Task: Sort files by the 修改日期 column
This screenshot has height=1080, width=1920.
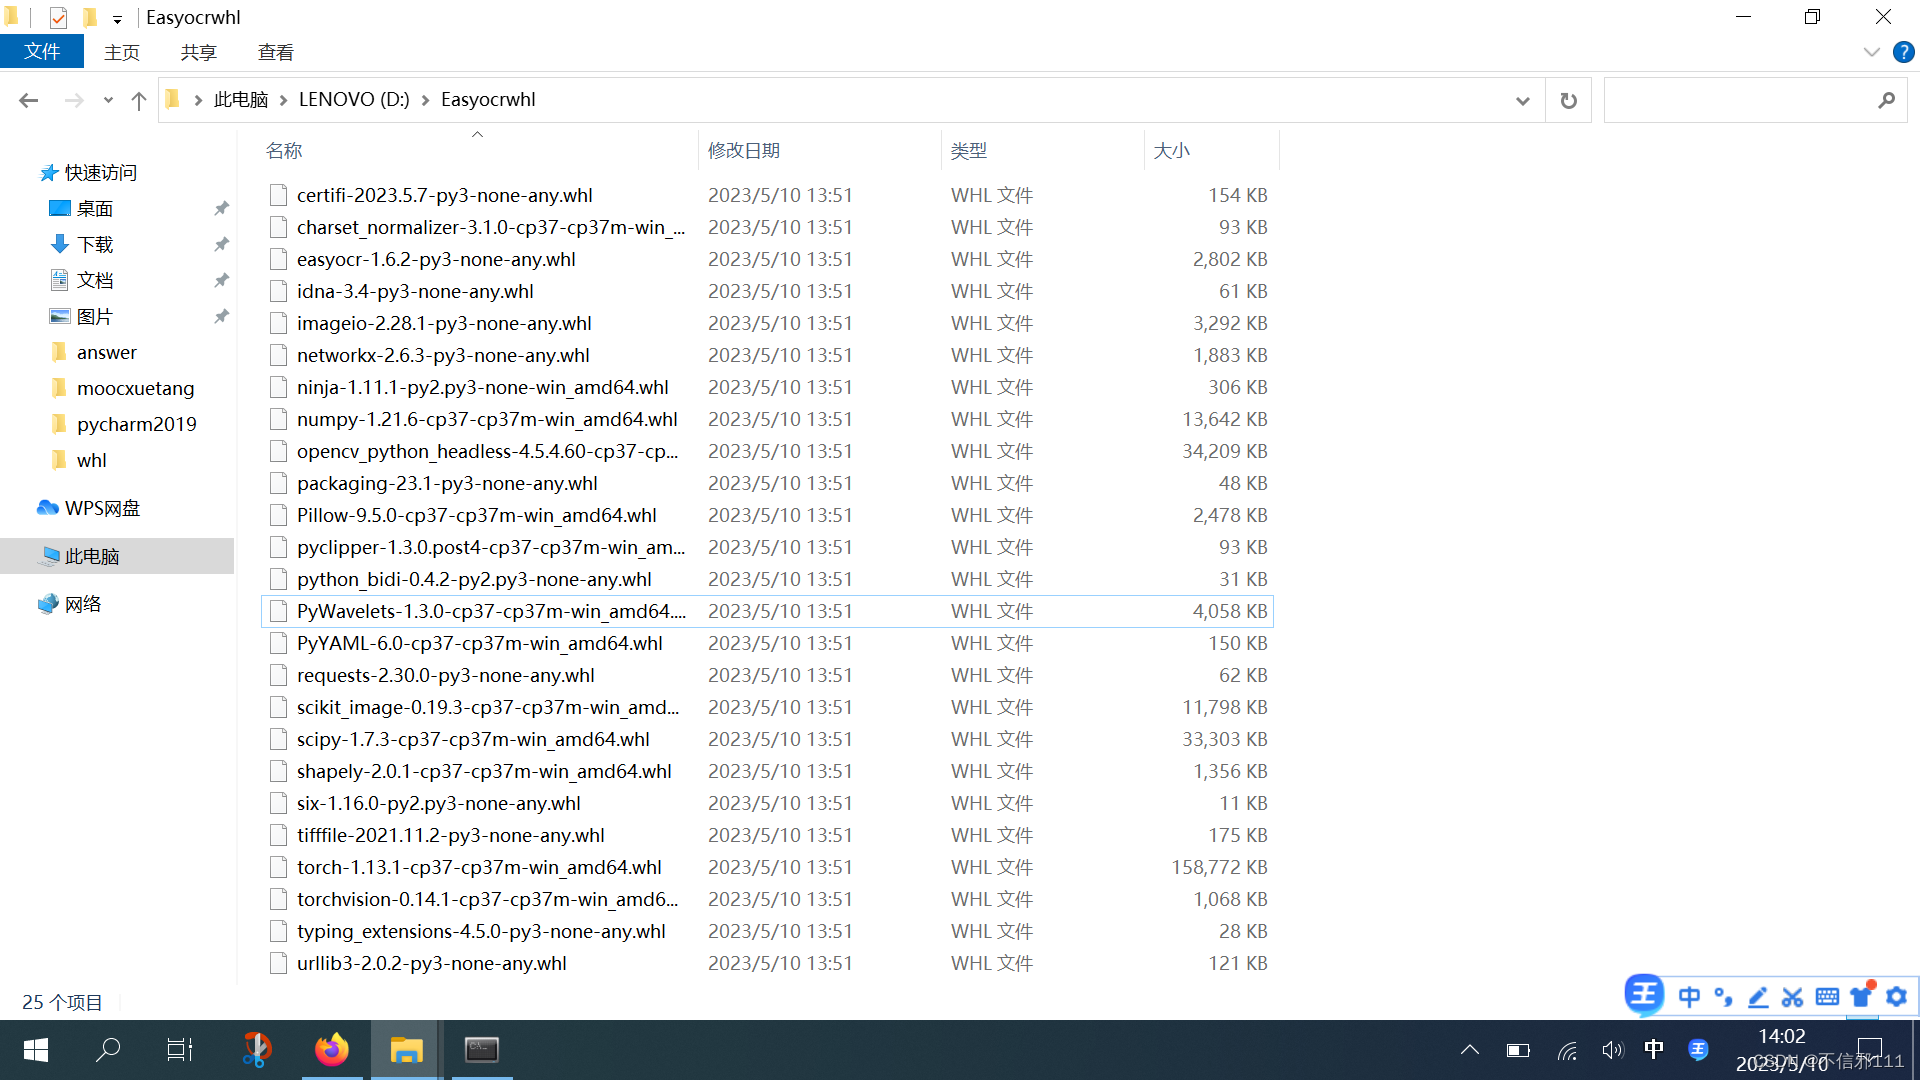Action: (744, 151)
